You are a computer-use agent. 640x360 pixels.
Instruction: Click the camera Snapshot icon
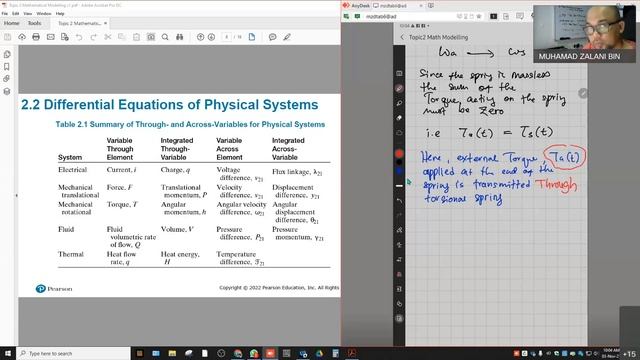point(151,37)
